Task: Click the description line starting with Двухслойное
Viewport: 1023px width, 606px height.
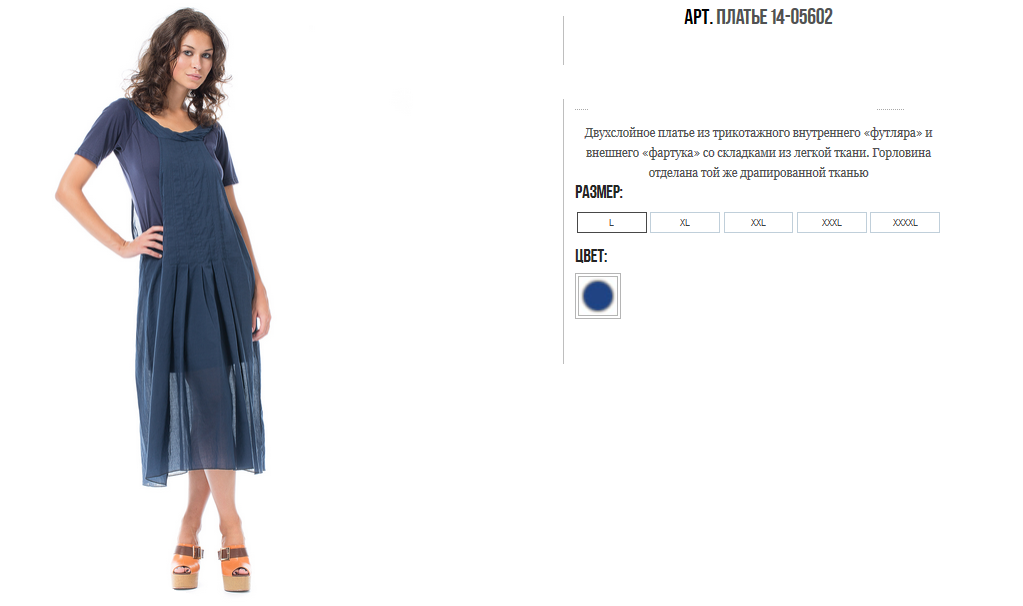Action: pos(758,132)
